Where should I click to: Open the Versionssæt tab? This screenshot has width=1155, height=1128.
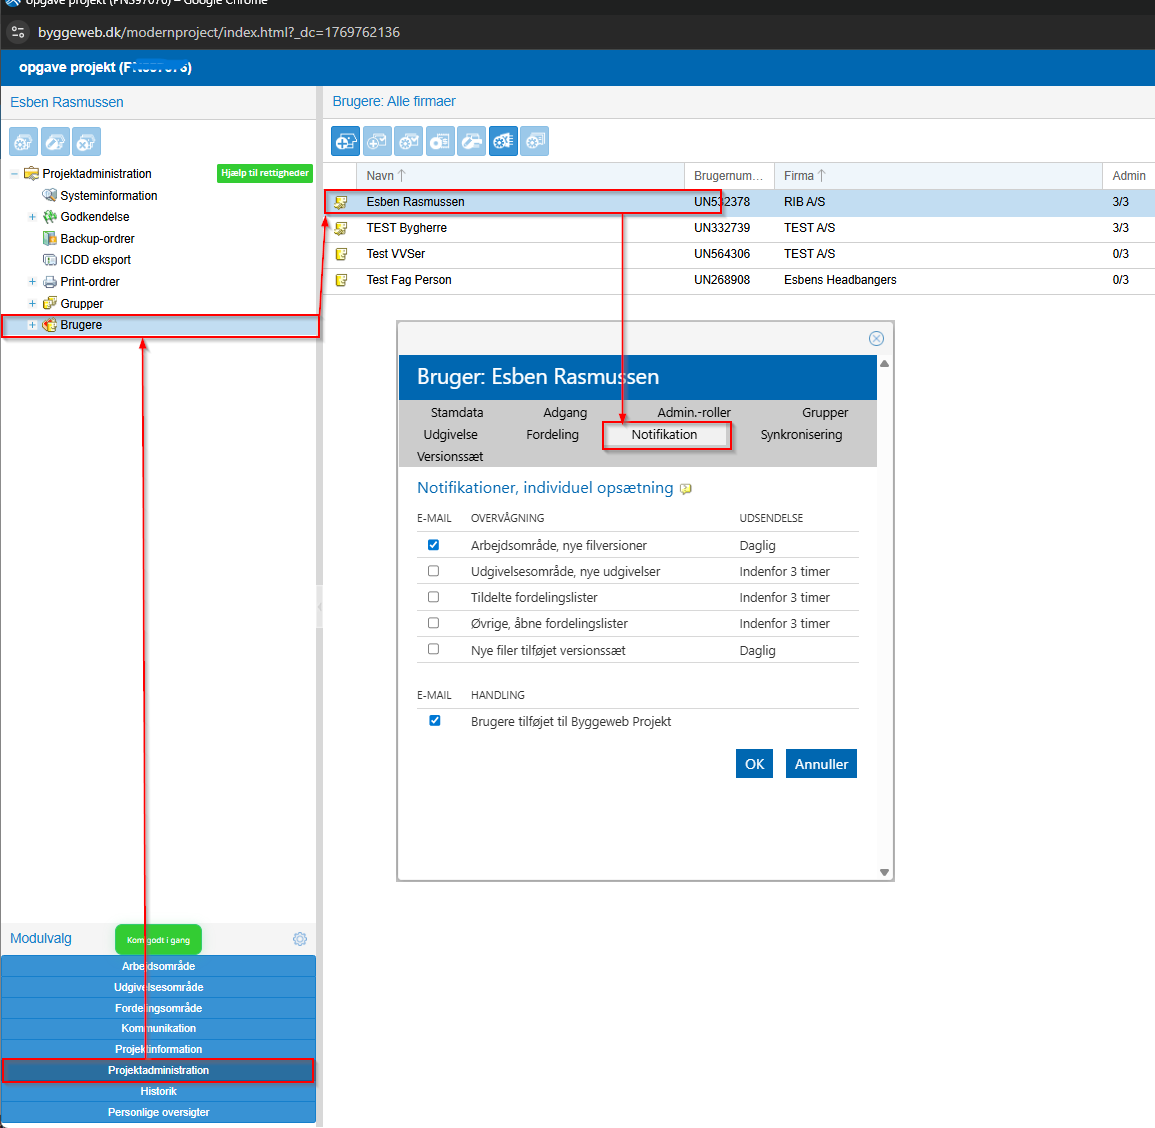(x=450, y=457)
